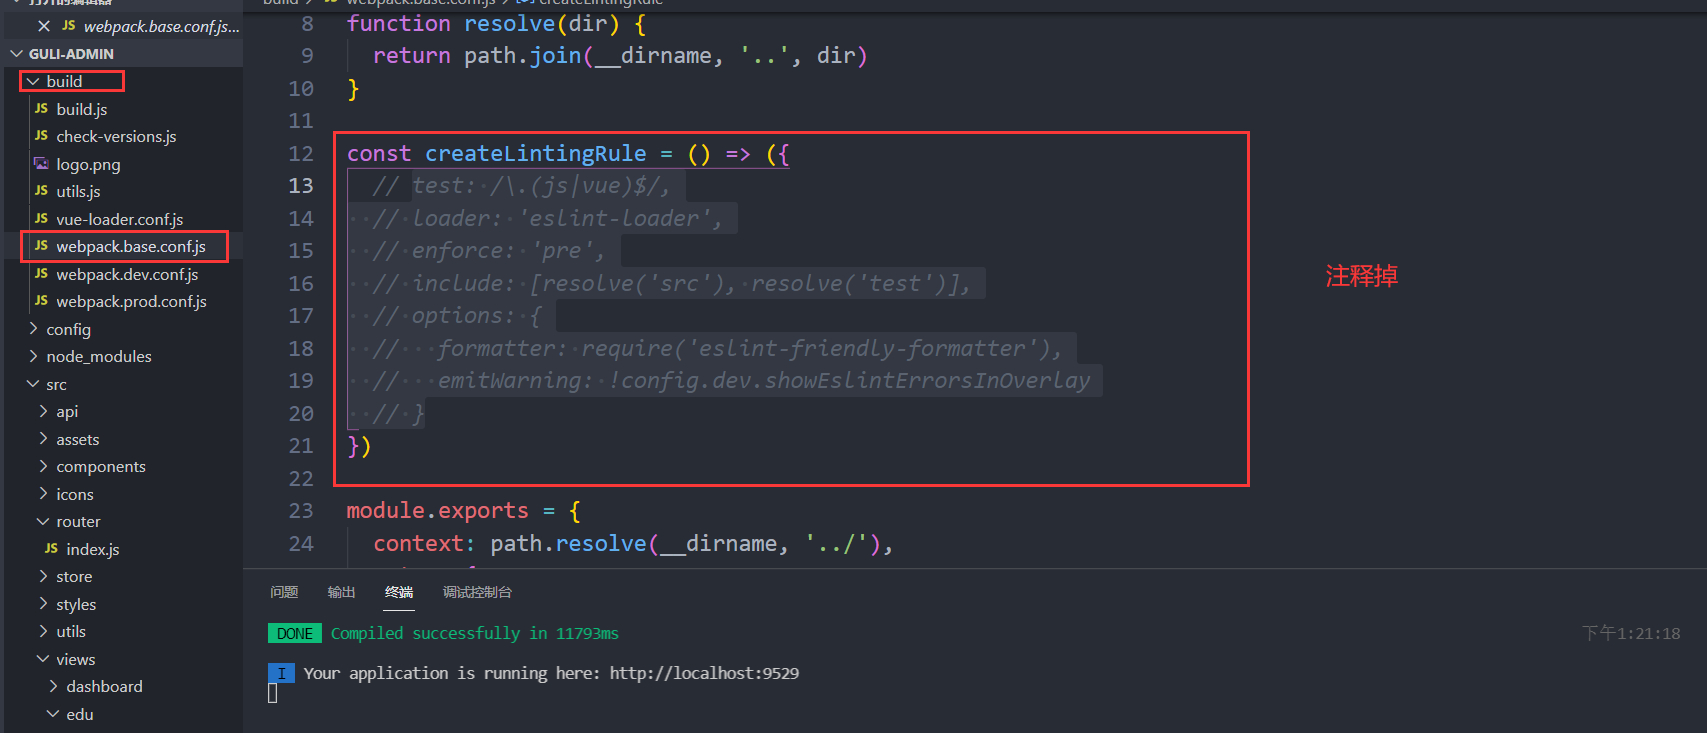
Task: Open logo.png image file
Action: tap(88, 164)
